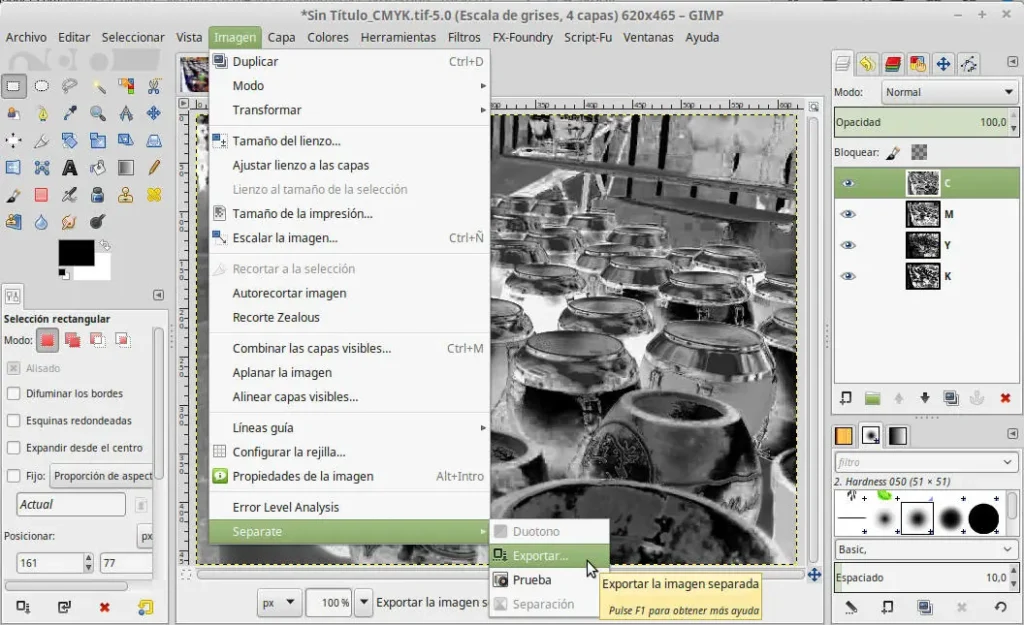
Task: Select the Ellipse Select tool
Action: (x=41, y=86)
